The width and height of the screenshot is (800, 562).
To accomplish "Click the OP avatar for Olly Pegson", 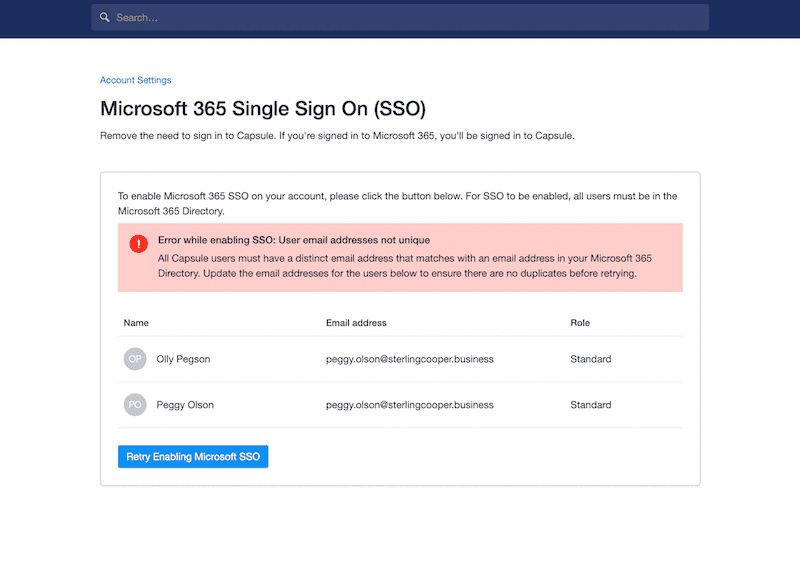I will point(135,359).
